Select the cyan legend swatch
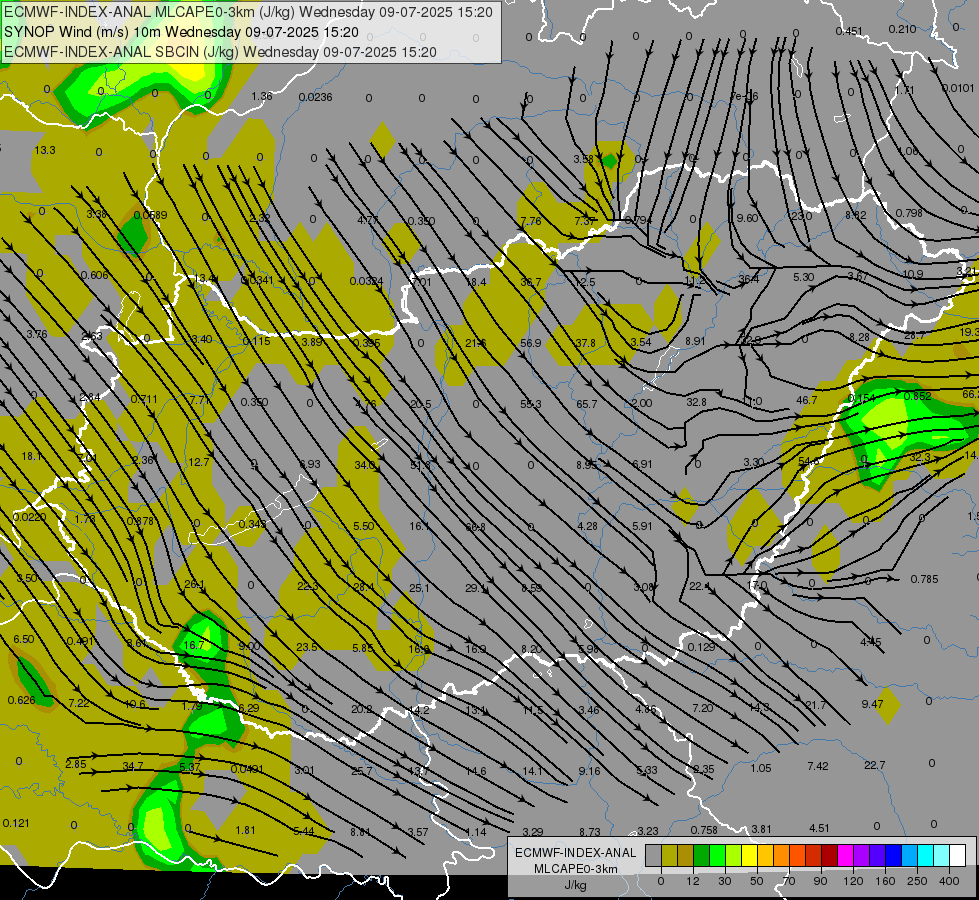 pyautogui.click(x=925, y=855)
